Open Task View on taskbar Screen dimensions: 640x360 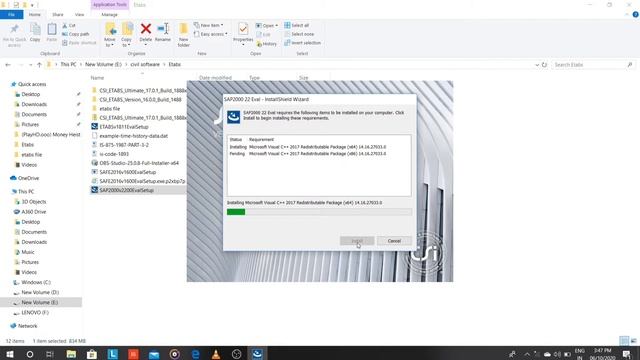coord(50,354)
